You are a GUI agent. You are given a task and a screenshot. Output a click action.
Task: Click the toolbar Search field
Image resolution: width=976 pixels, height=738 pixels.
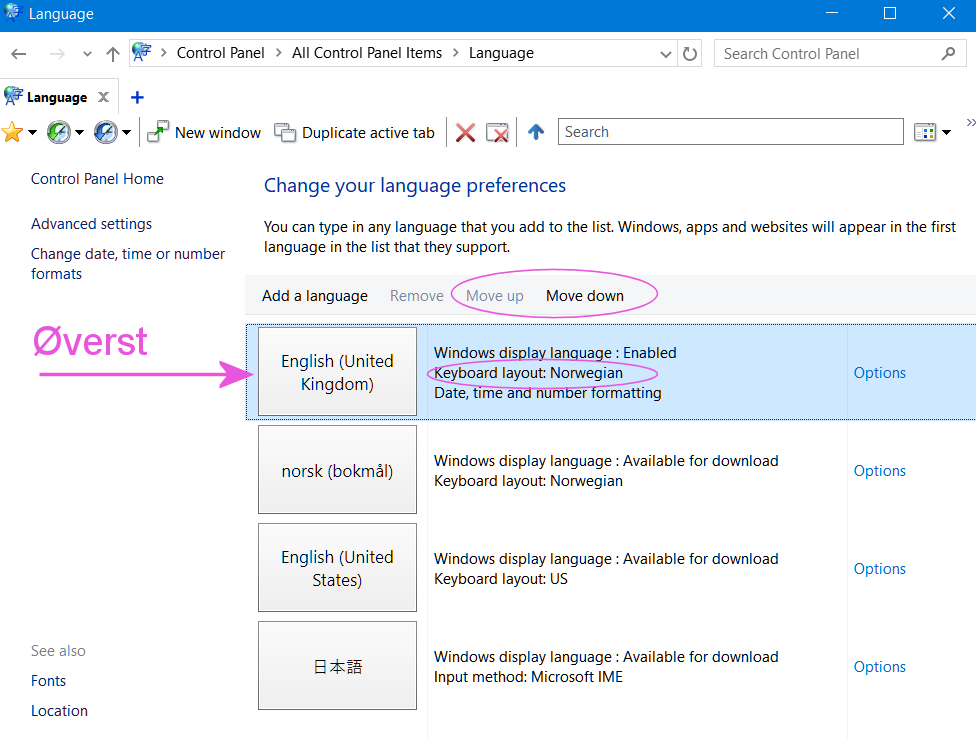click(731, 132)
